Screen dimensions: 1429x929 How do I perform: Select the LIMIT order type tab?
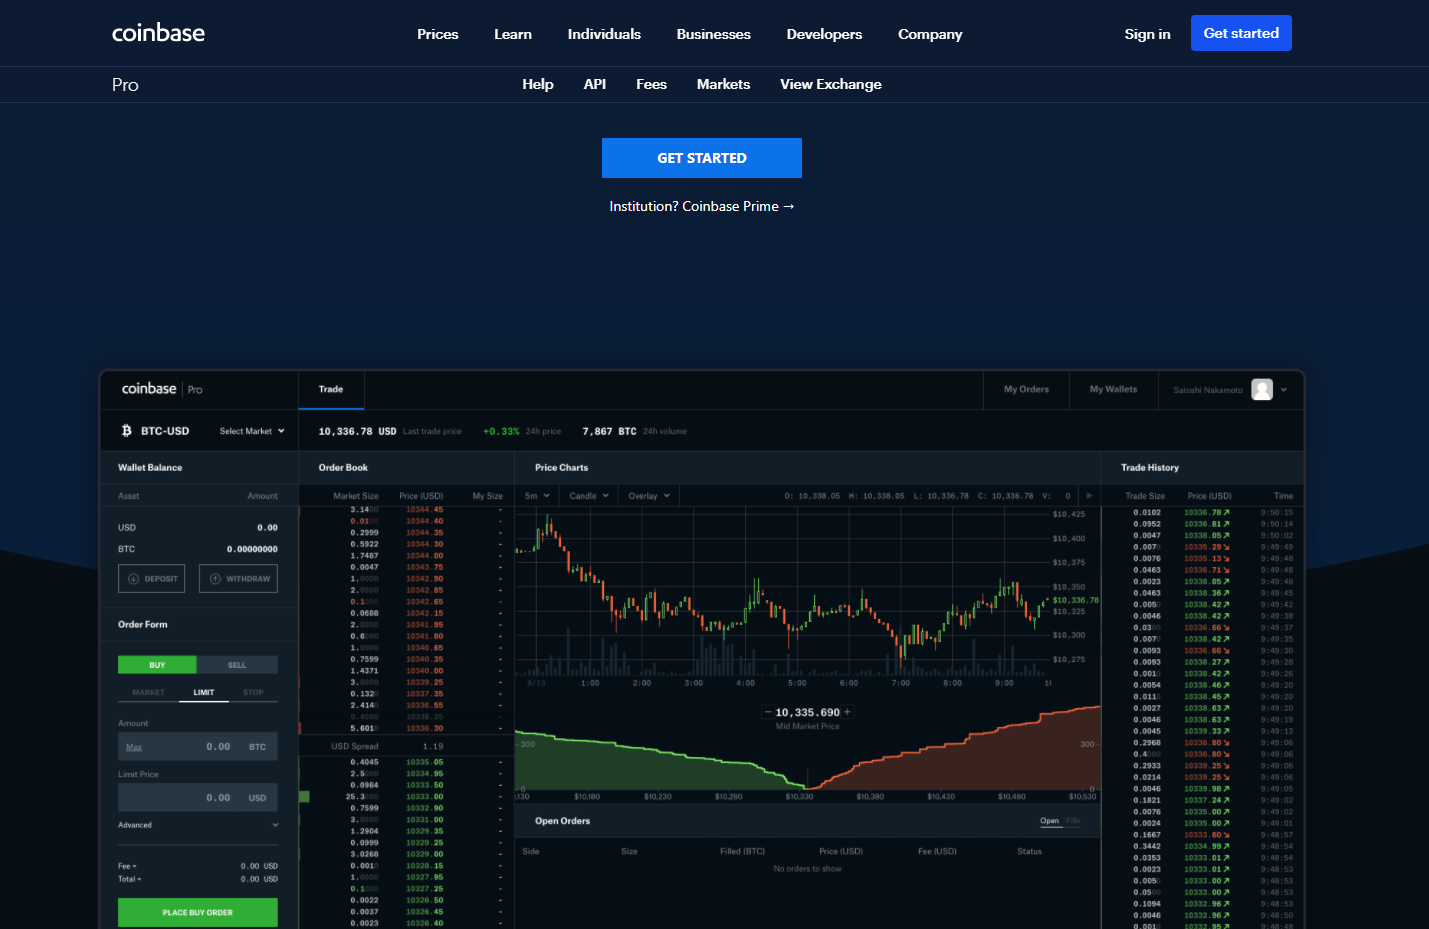pyautogui.click(x=204, y=692)
